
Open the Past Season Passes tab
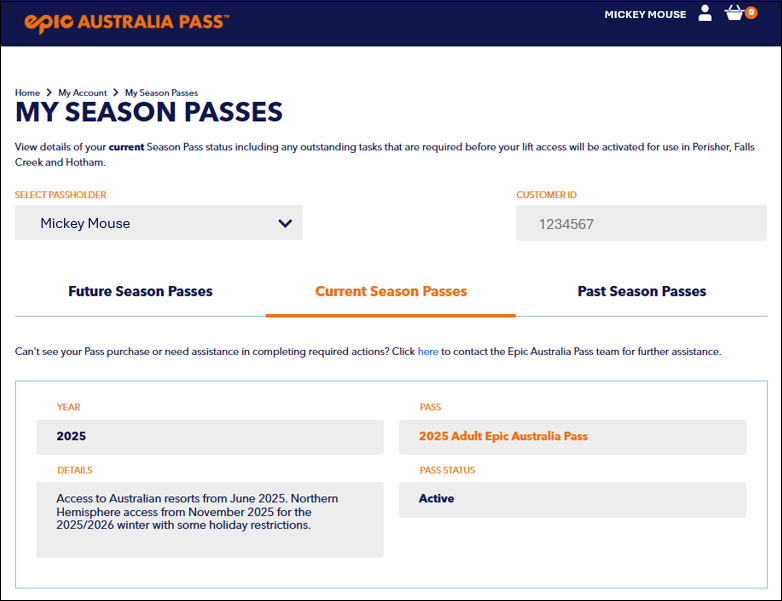[x=642, y=292]
